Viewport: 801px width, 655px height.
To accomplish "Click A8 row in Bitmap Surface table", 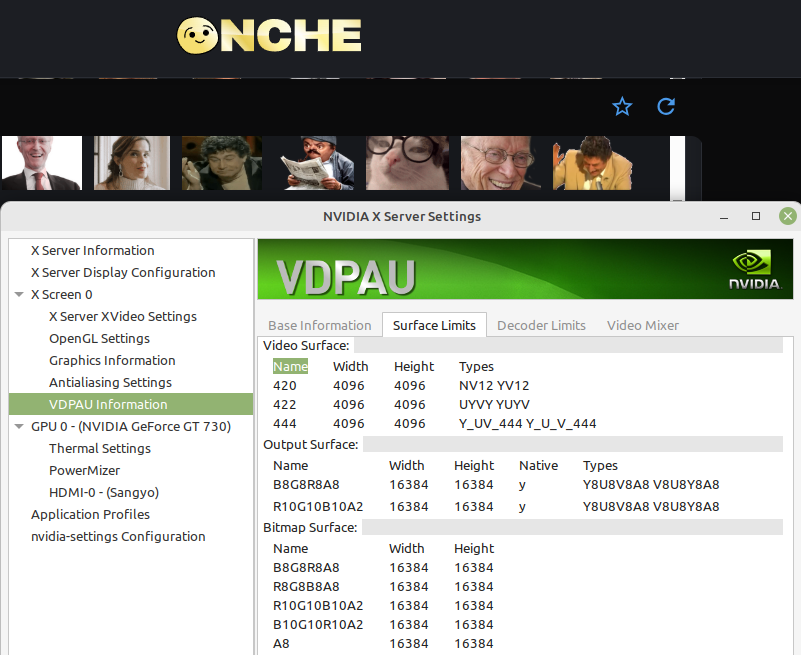I will pos(281,643).
